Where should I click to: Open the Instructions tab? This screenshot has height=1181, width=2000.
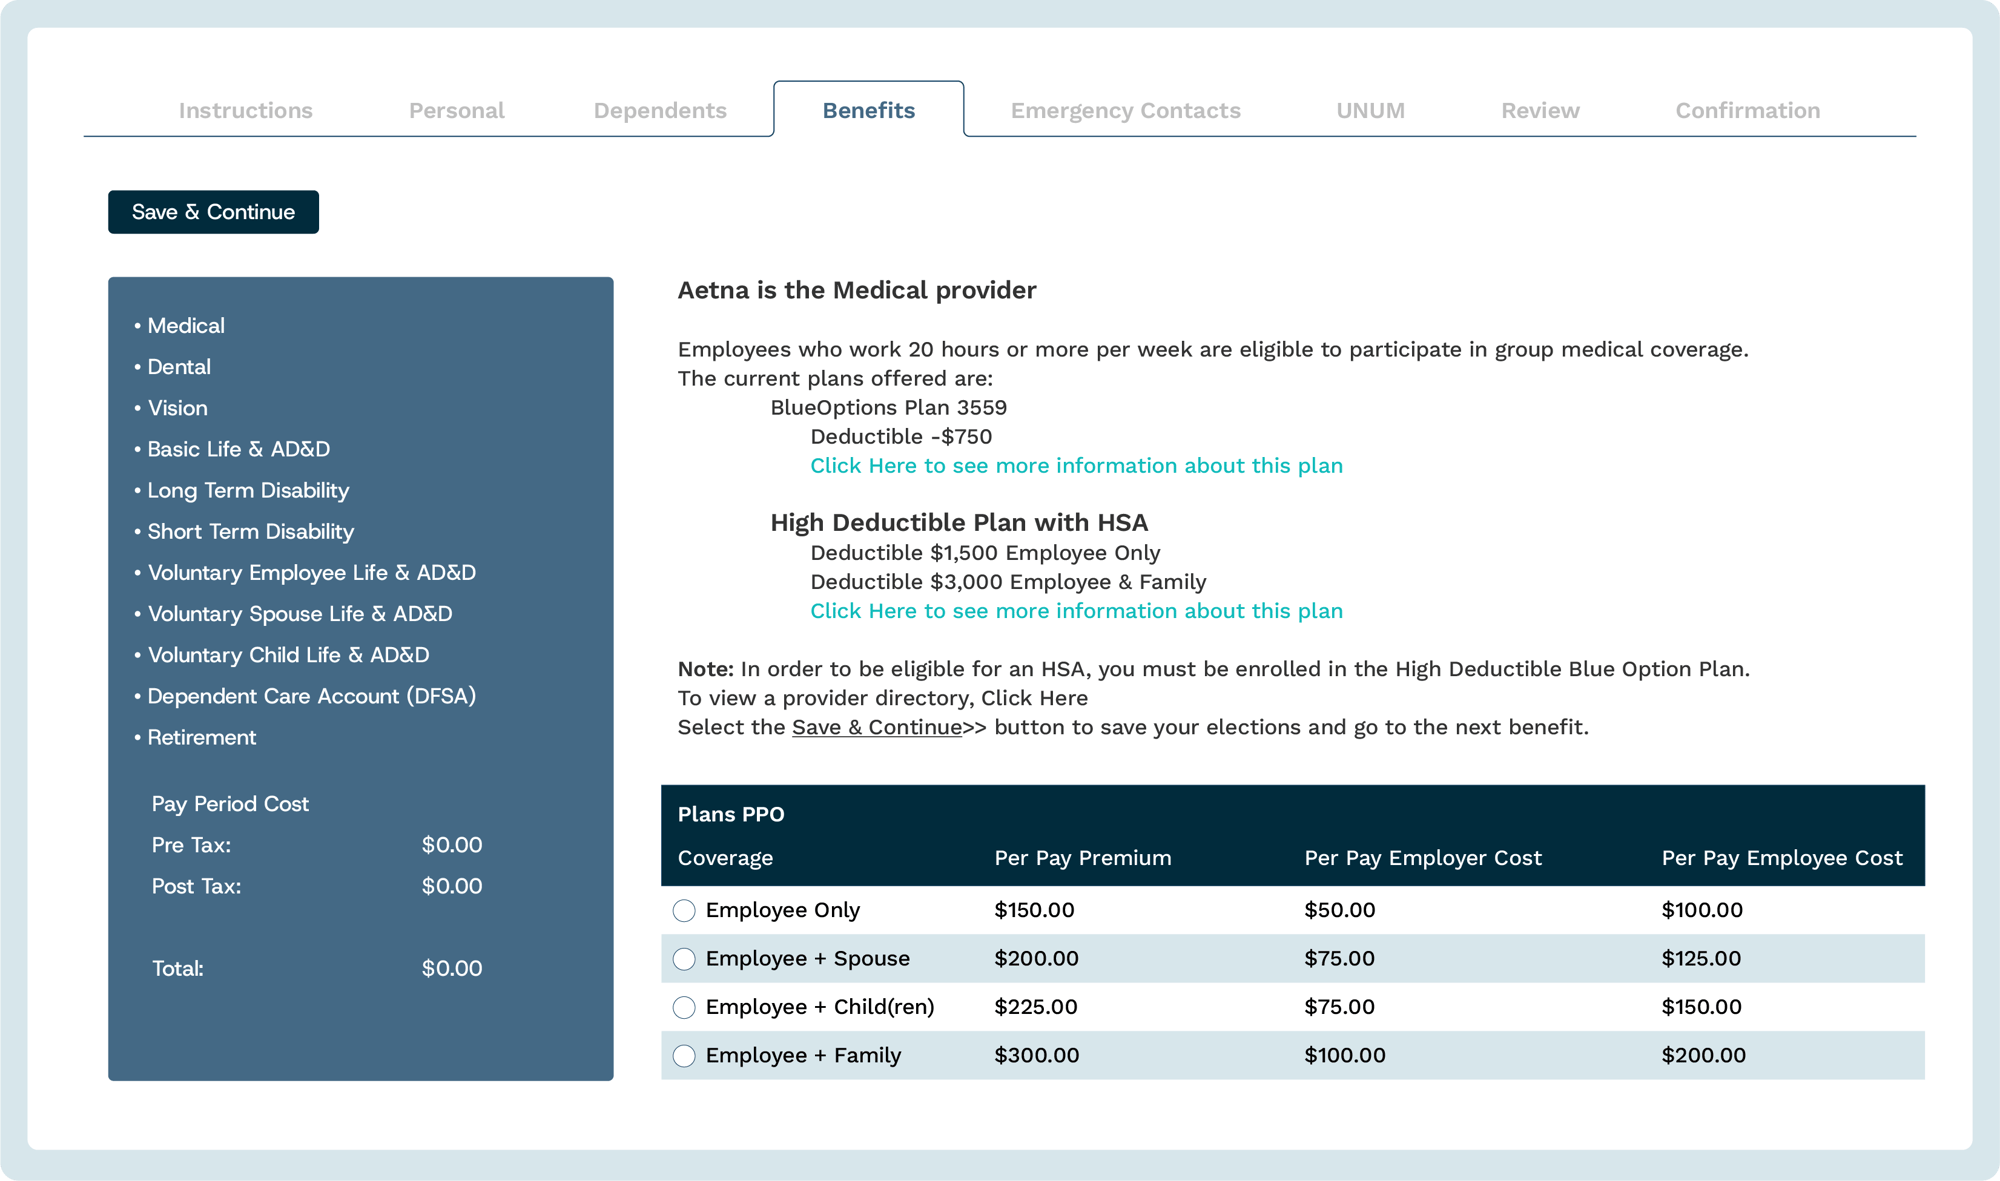(x=246, y=110)
